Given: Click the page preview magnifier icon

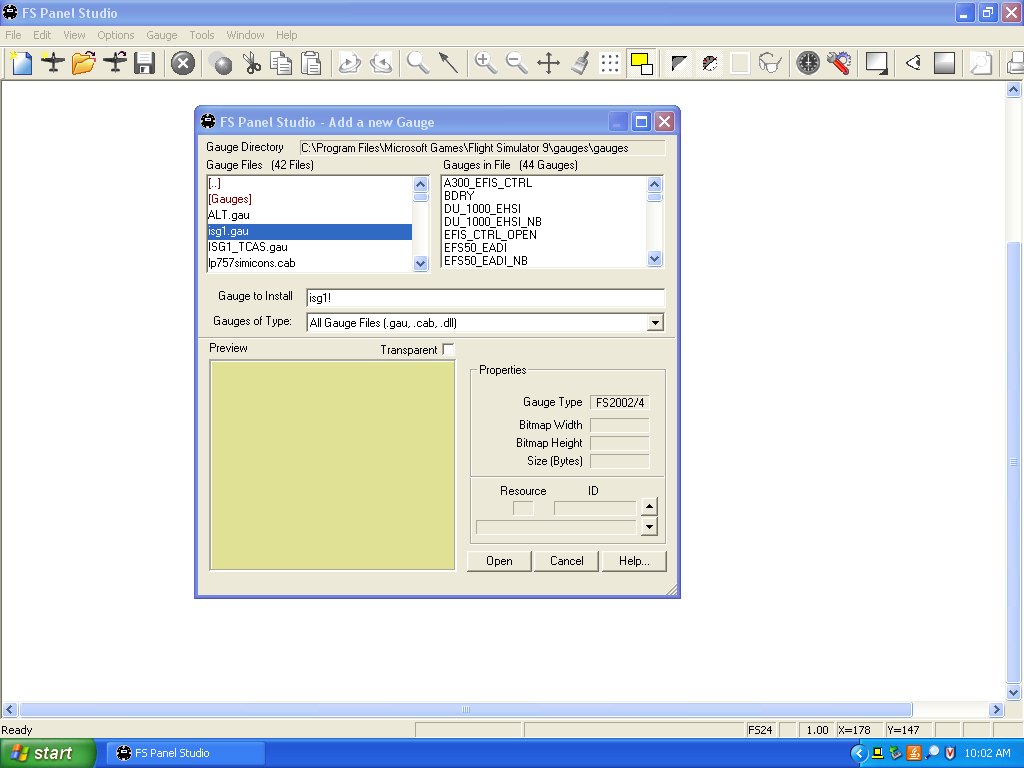Looking at the screenshot, I should (x=981, y=63).
